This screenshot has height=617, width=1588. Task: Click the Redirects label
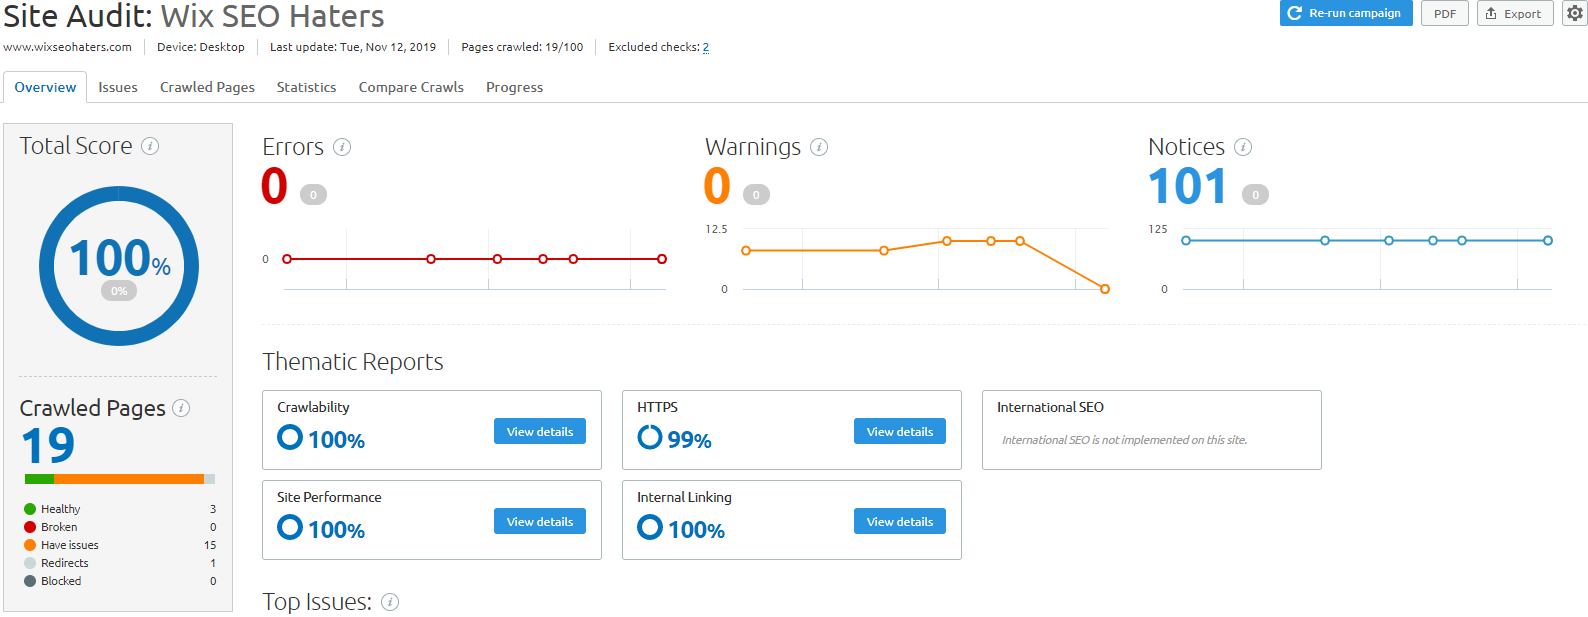click(65, 563)
